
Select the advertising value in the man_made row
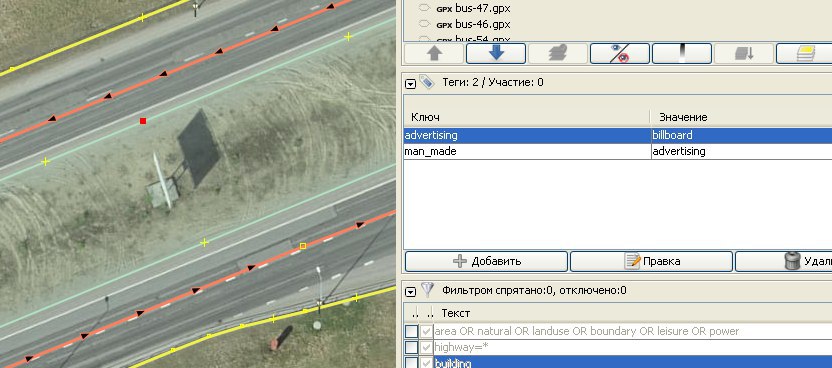click(741, 151)
